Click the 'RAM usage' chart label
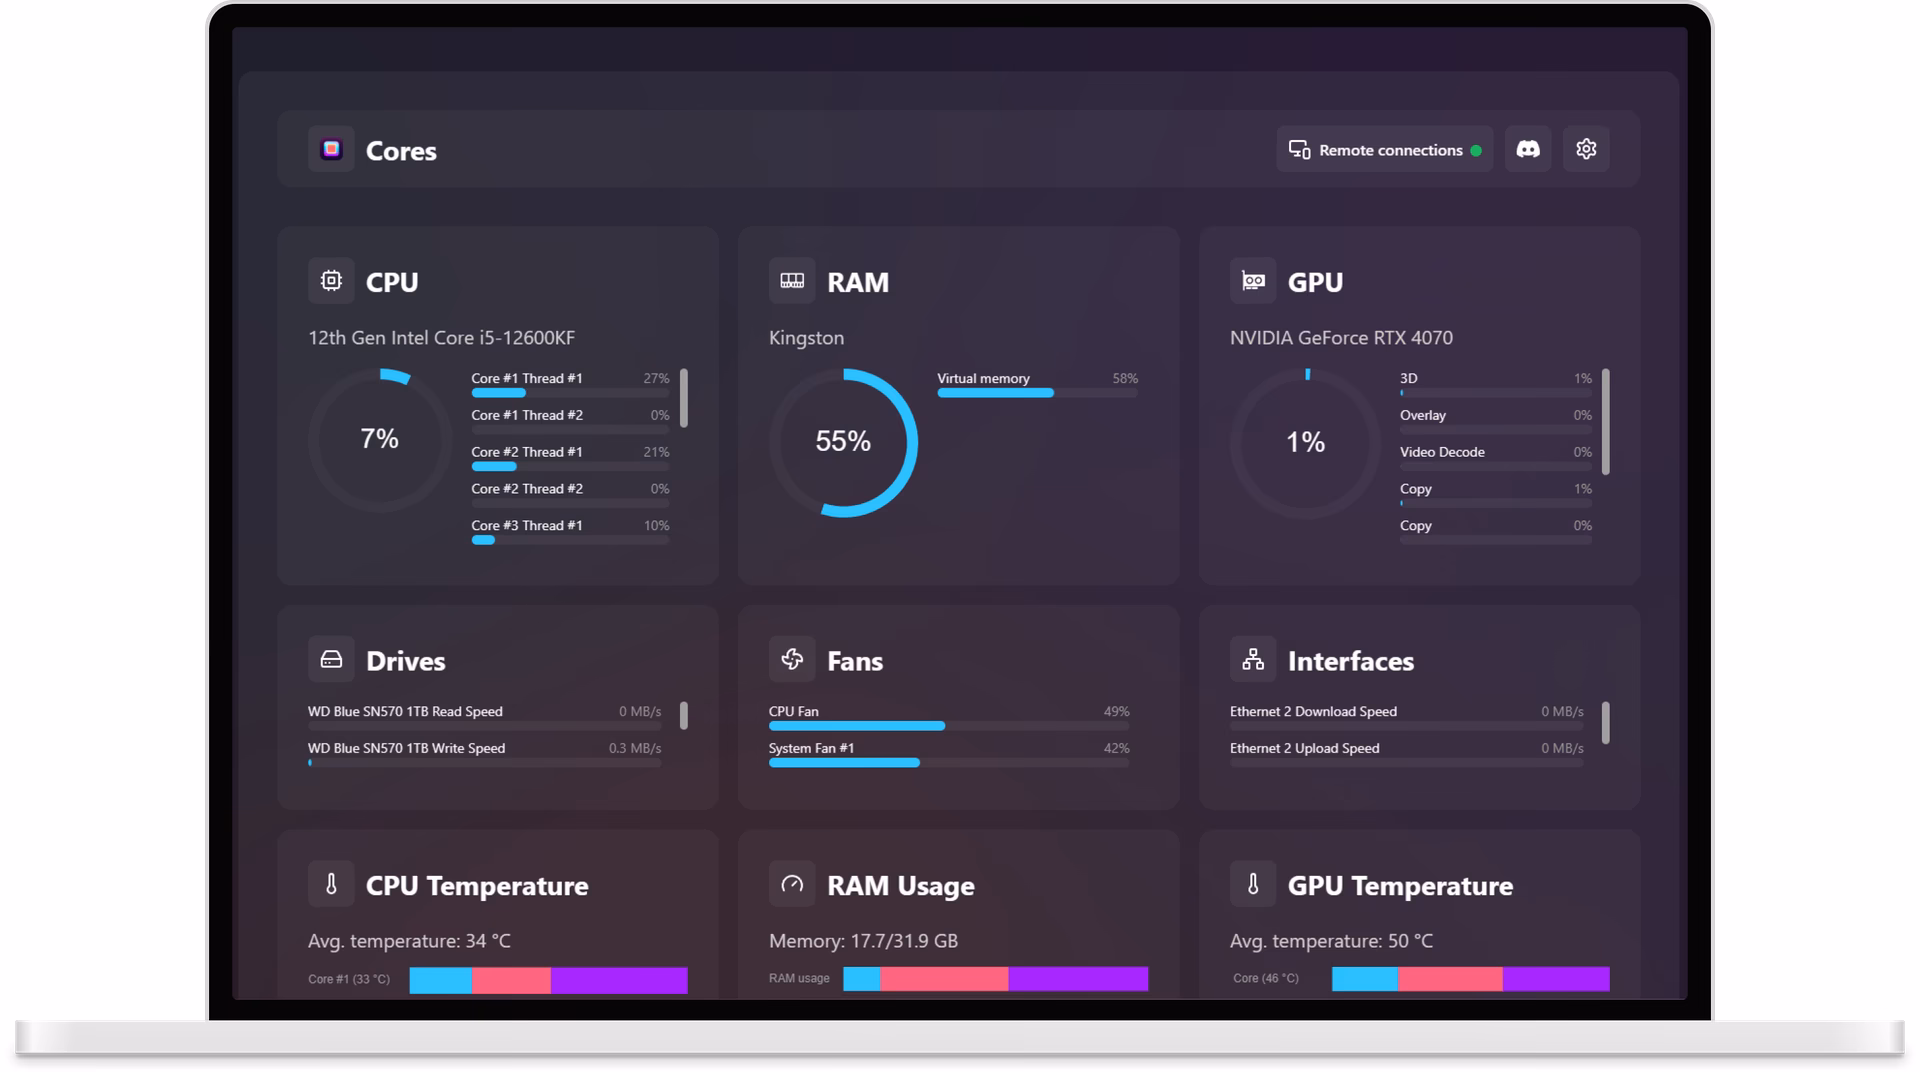The width and height of the screenshot is (1920, 1072). (x=799, y=978)
